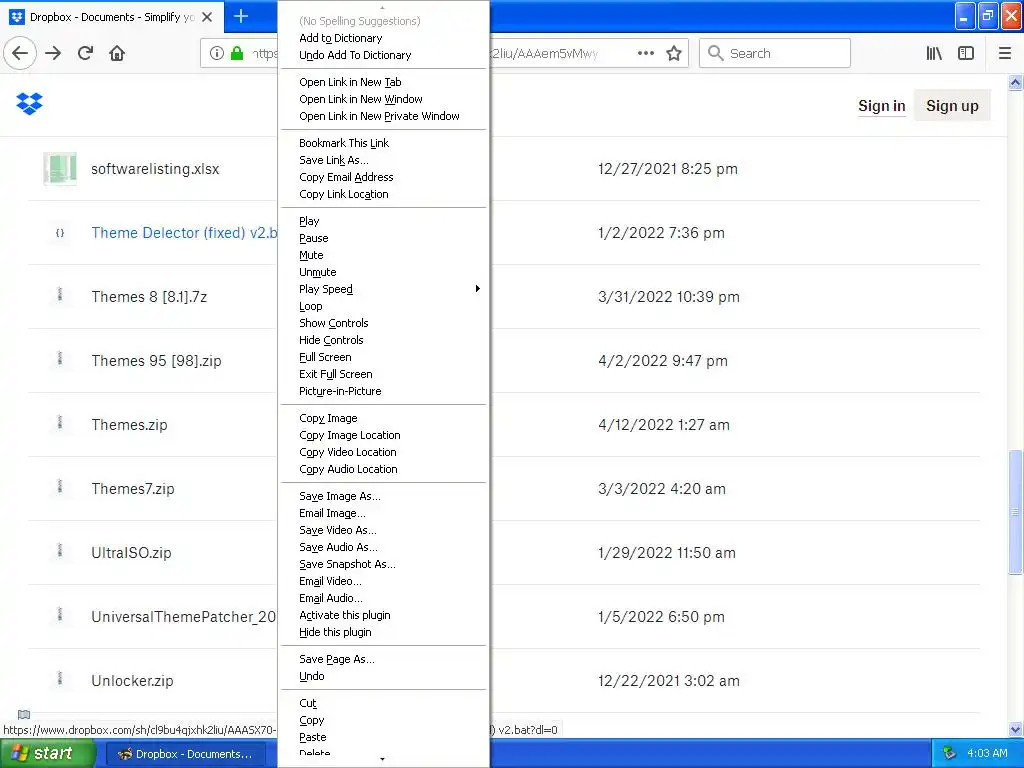Open the Firefox hamburger menu
This screenshot has height=768, width=1024.
[x=1004, y=53]
